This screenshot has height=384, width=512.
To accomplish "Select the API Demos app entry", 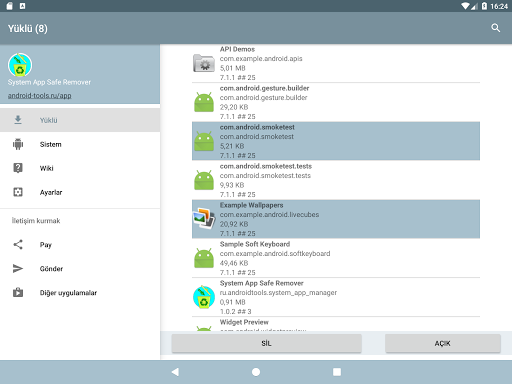I will 336,63.
